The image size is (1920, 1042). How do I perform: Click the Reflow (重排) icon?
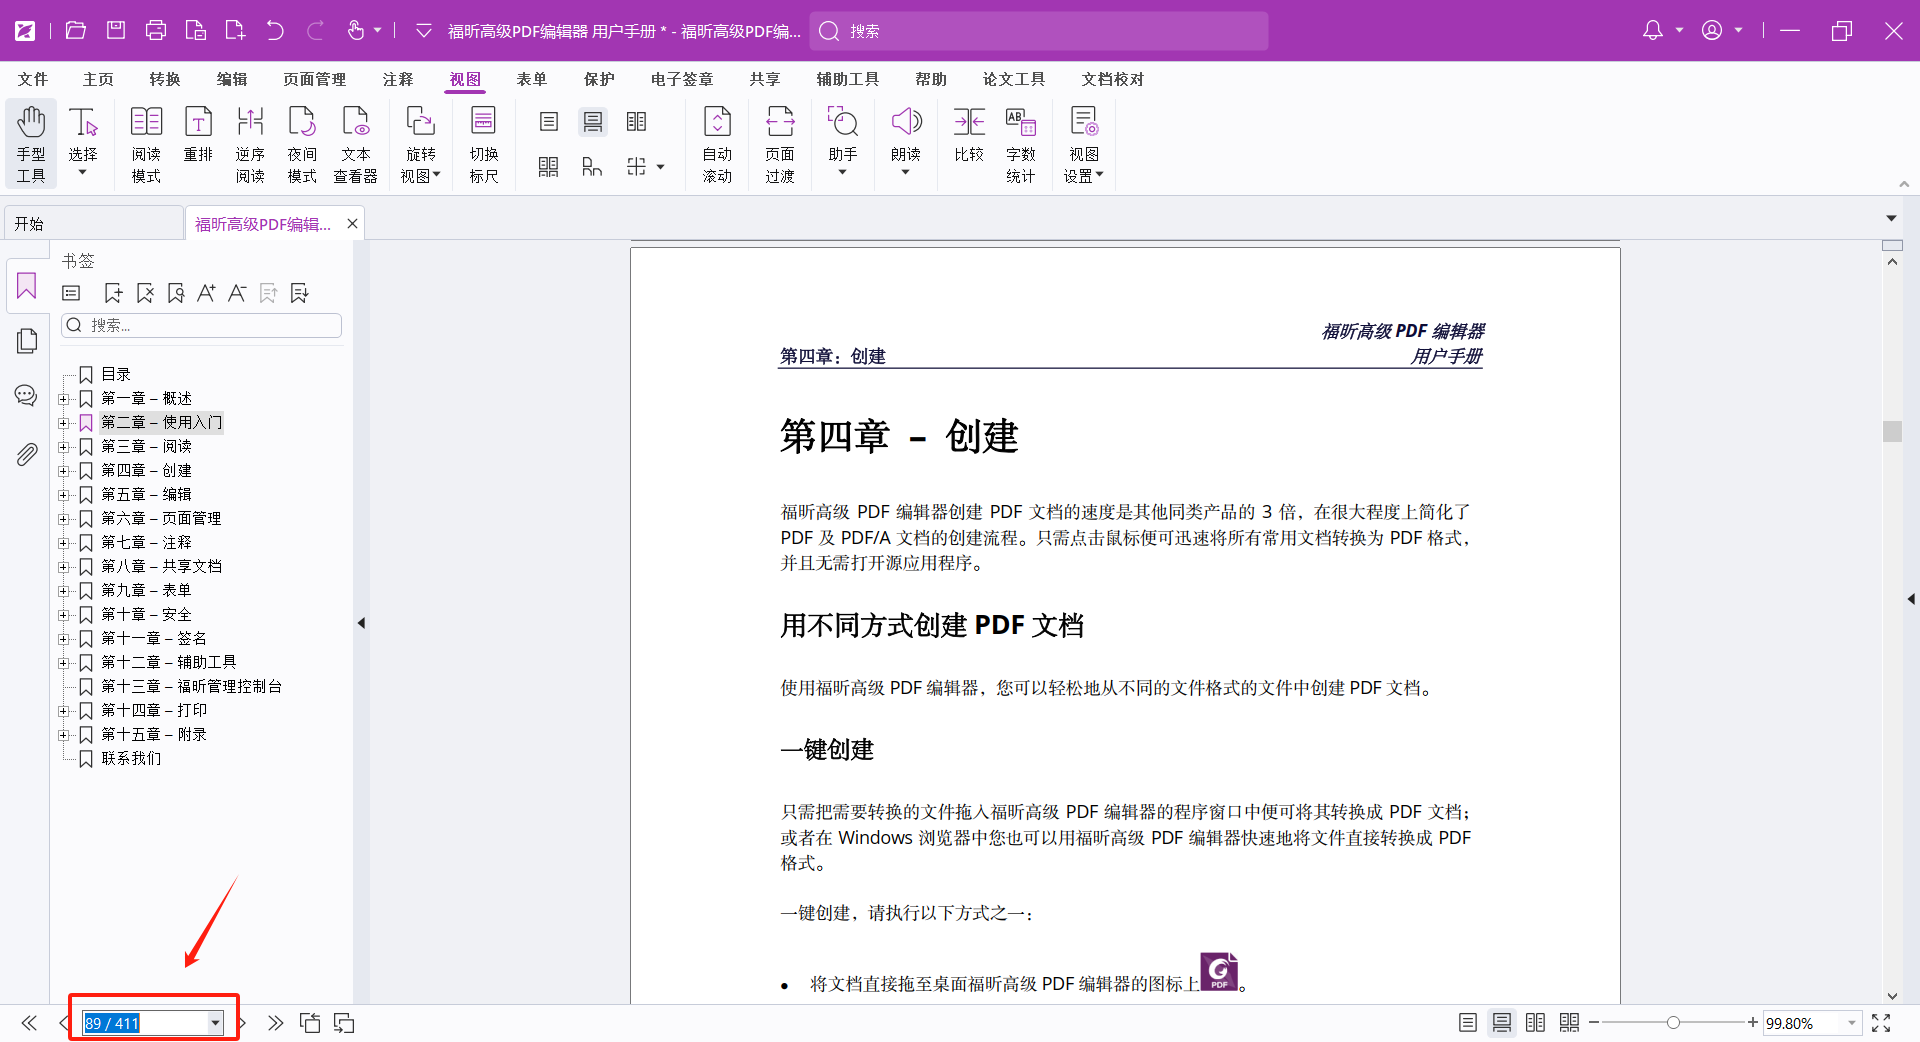coord(198,134)
